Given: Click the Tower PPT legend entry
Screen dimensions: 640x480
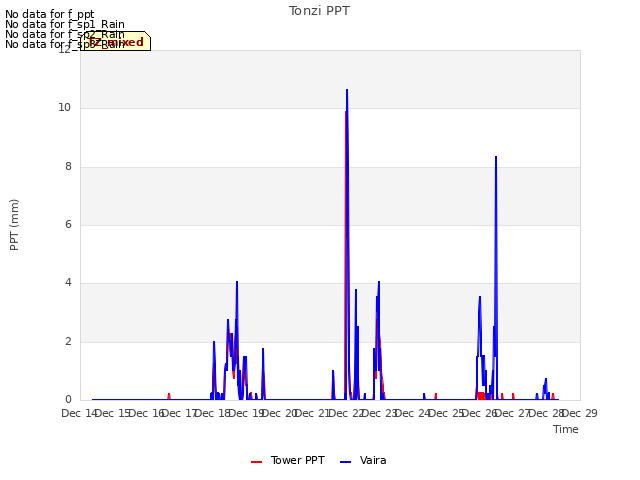Looking at the screenshot, I should click(288, 460).
